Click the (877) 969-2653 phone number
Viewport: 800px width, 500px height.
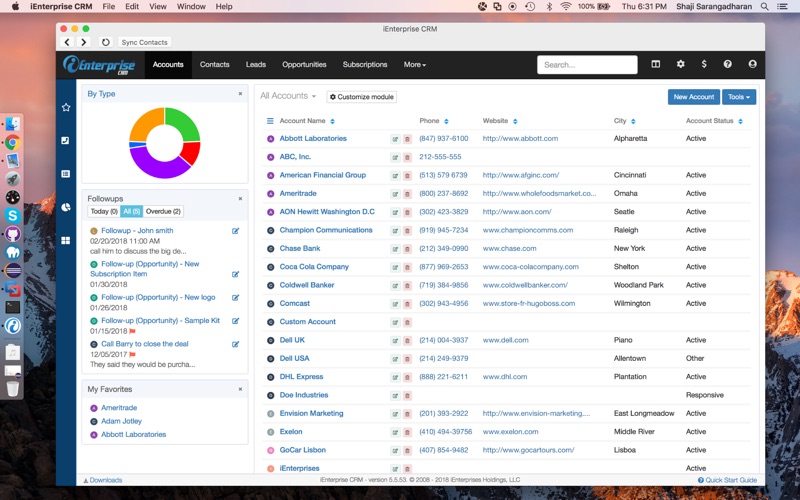point(443,267)
